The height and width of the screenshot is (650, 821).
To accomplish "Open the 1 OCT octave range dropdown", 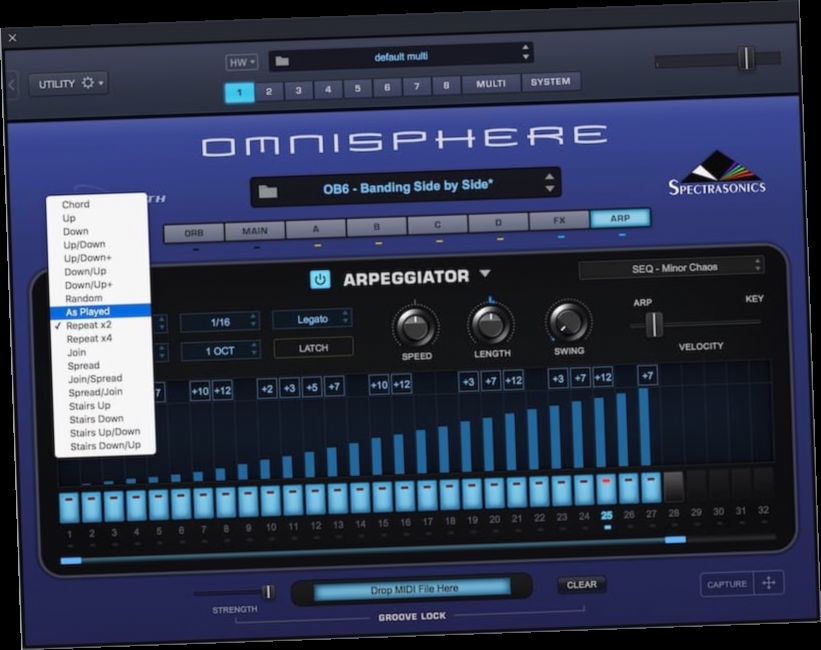I will point(220,350).
